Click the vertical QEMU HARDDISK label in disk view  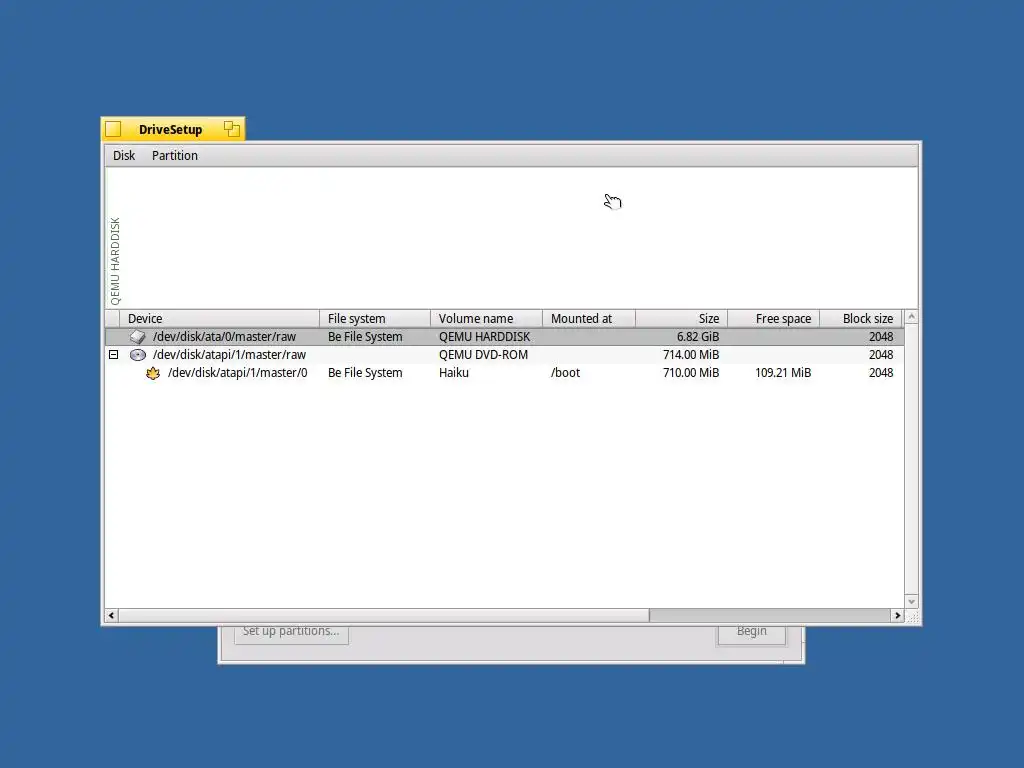pyautogui.click(x=116, y=261)
